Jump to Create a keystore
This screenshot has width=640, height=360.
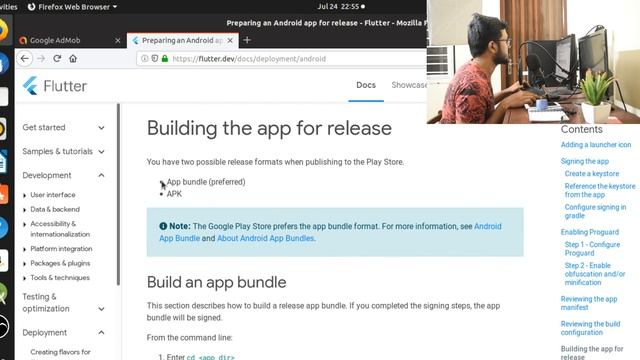(x=592, y=173)
